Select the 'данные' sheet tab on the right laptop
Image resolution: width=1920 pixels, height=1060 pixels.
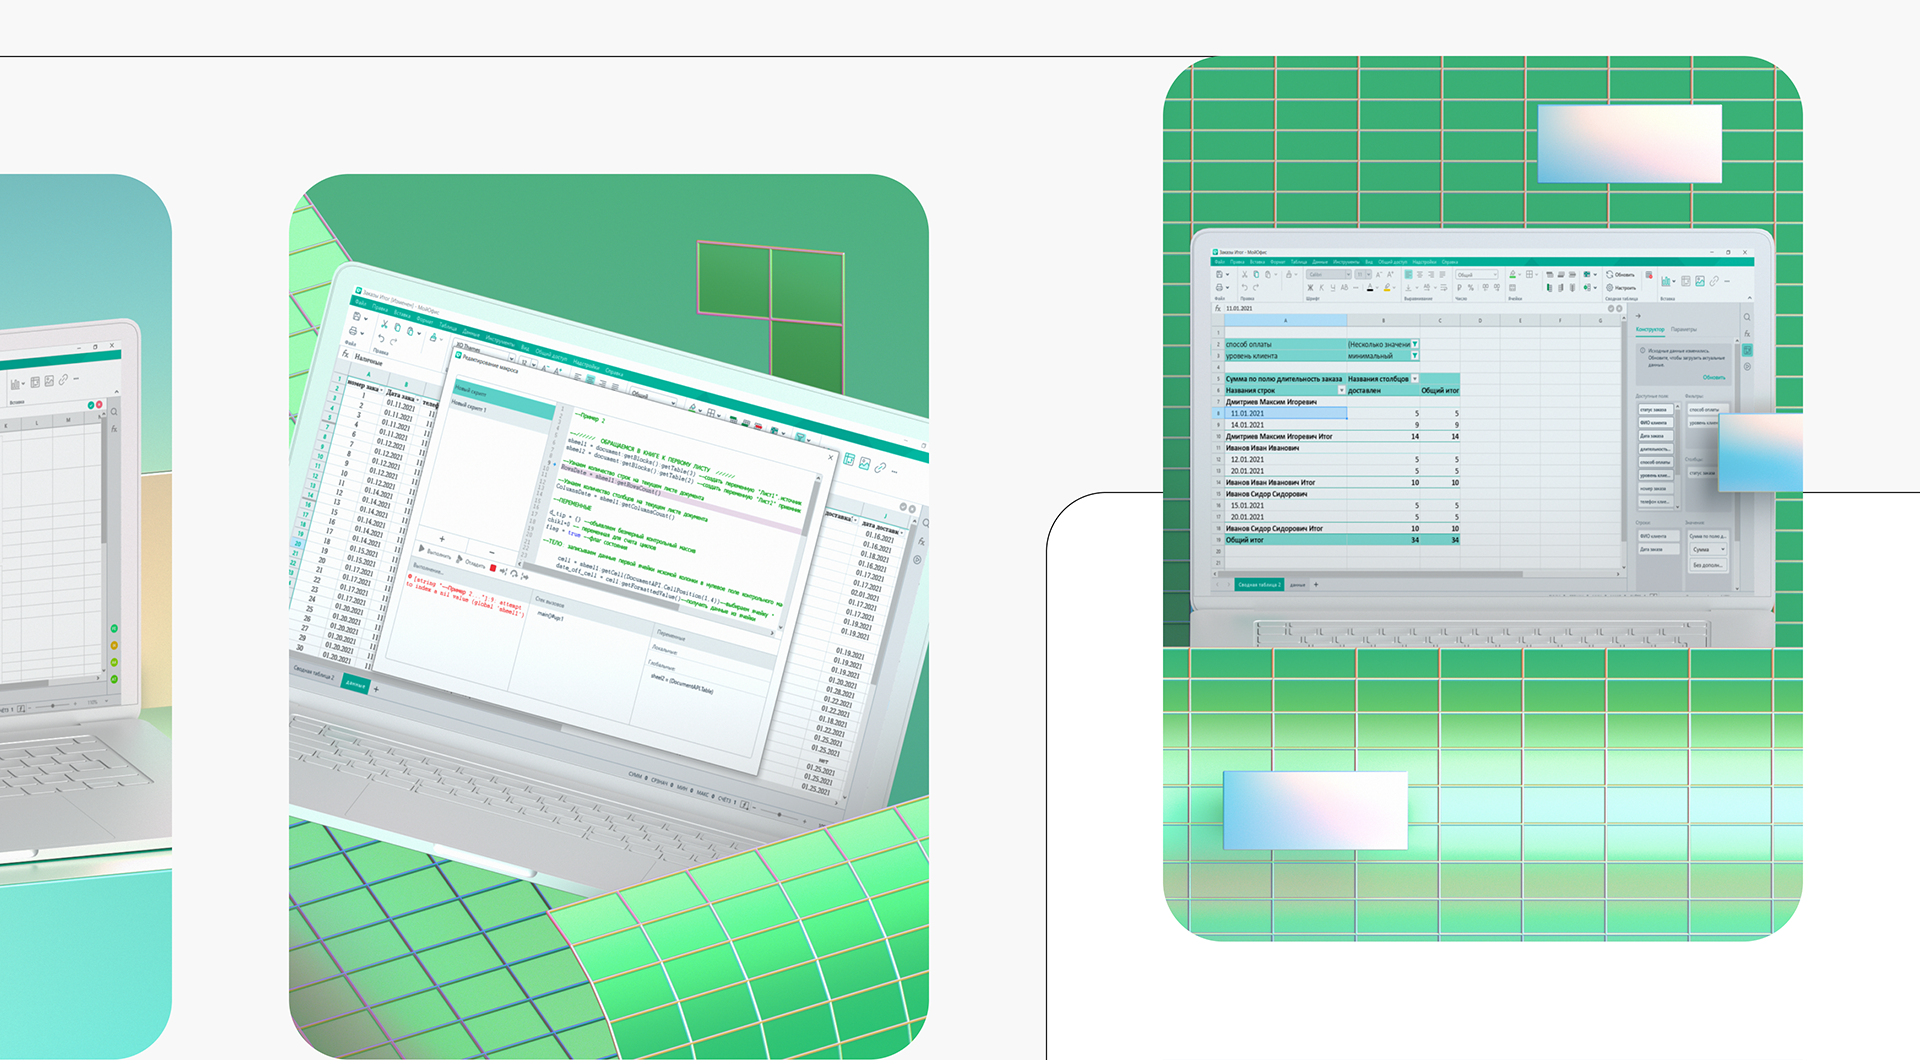(1297, 585)
